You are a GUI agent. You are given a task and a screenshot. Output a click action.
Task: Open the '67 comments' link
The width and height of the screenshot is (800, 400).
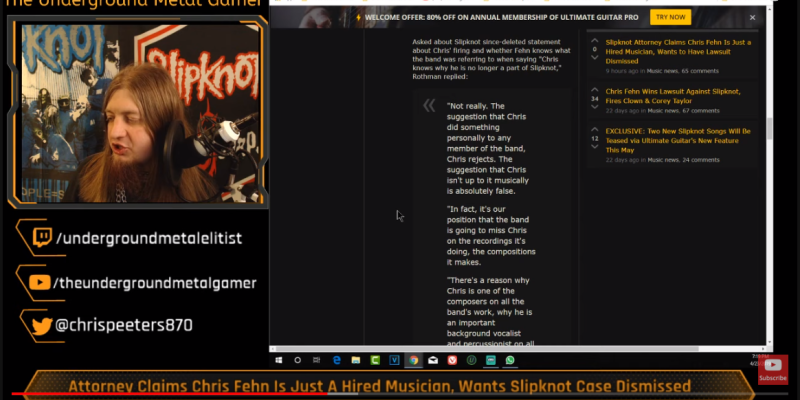coord(701,111)
